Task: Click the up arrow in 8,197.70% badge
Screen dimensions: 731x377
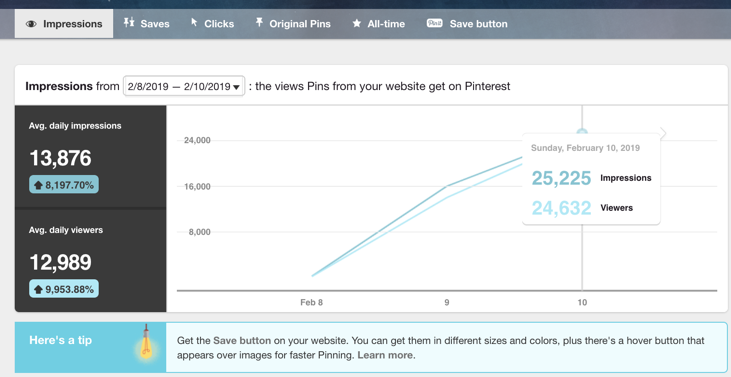Action: tap(38, 185)
